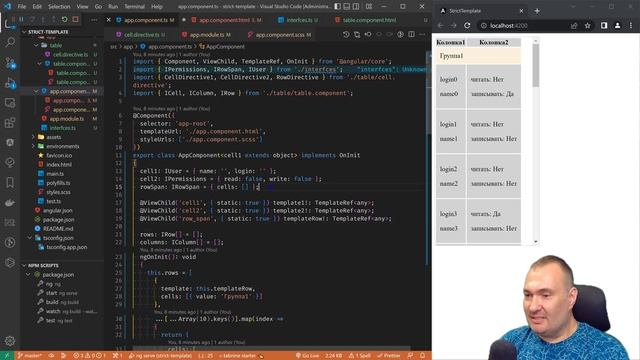Switch to interfces.ts editor tab

pos(299,20)
